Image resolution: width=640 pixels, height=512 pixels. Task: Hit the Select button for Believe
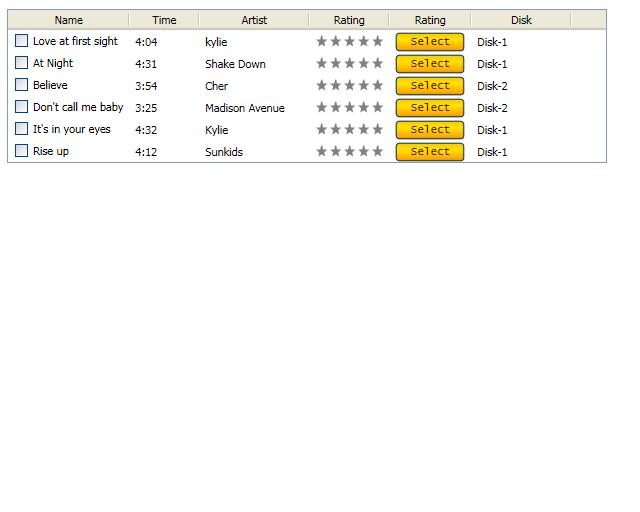[x=430, y=86]
